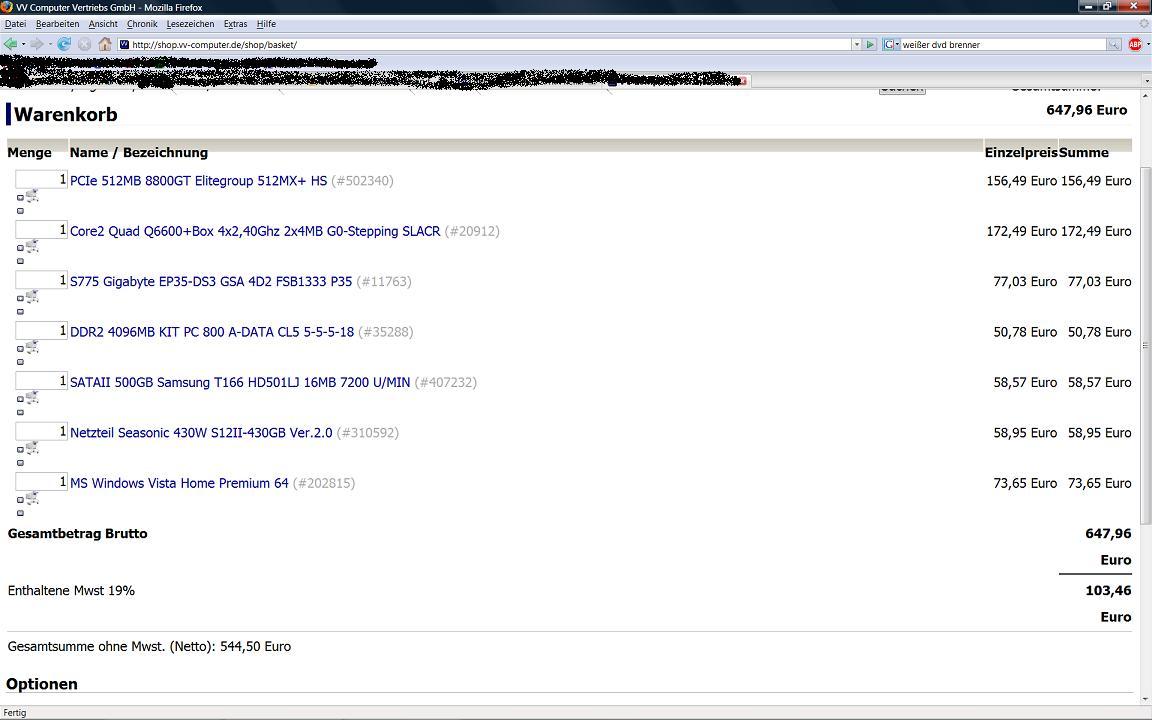The height and width of the screenshot is (720, 1152).
Task: Open the SATAII 500GB Samsung T166 product link
Action: coord(240,383)
